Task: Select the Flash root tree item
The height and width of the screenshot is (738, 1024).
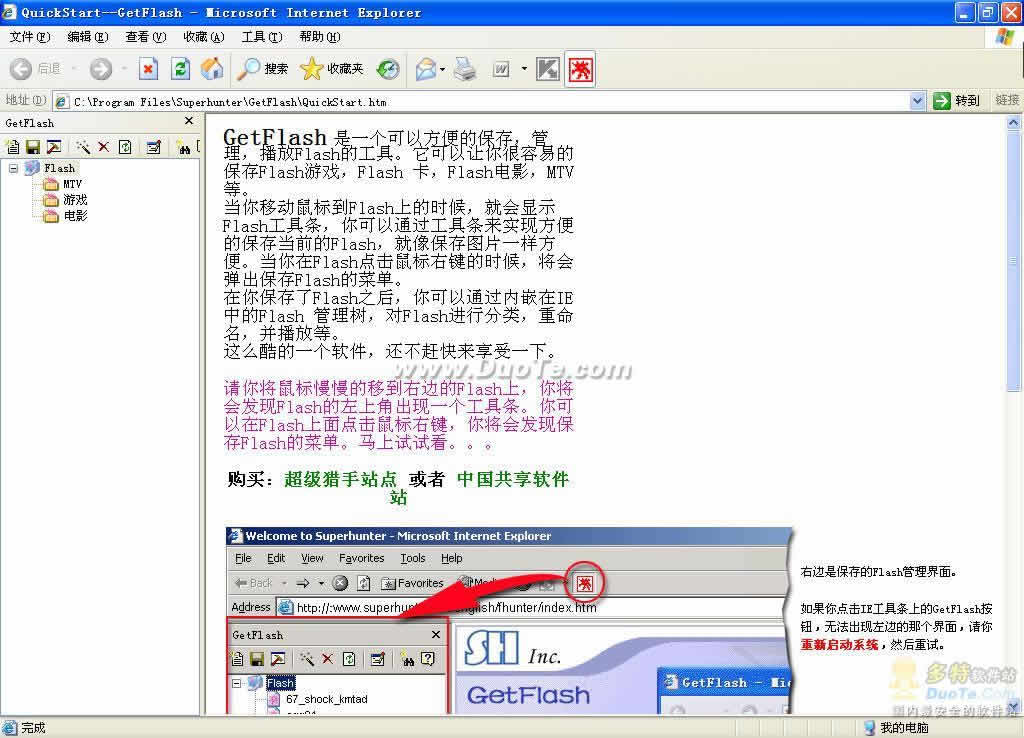Action: [x=59, y=168]
